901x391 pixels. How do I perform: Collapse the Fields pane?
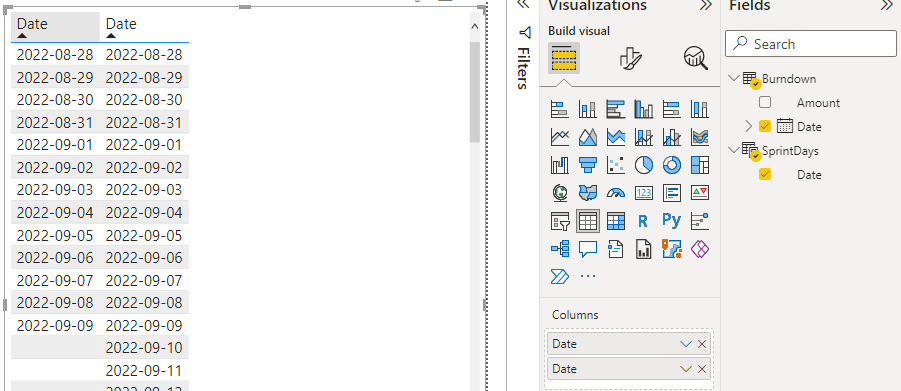pos(887,5)
